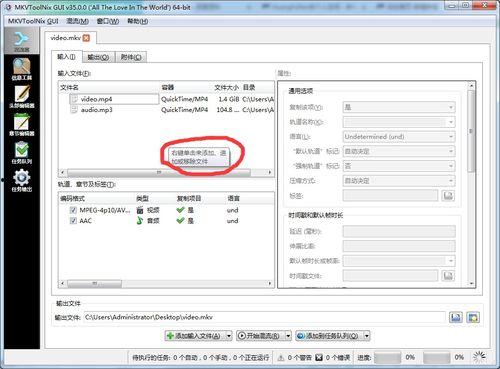Viewport: 500px width, 369px height.
Task: Click the audio track note icon
Action: (x=140, y=221)
